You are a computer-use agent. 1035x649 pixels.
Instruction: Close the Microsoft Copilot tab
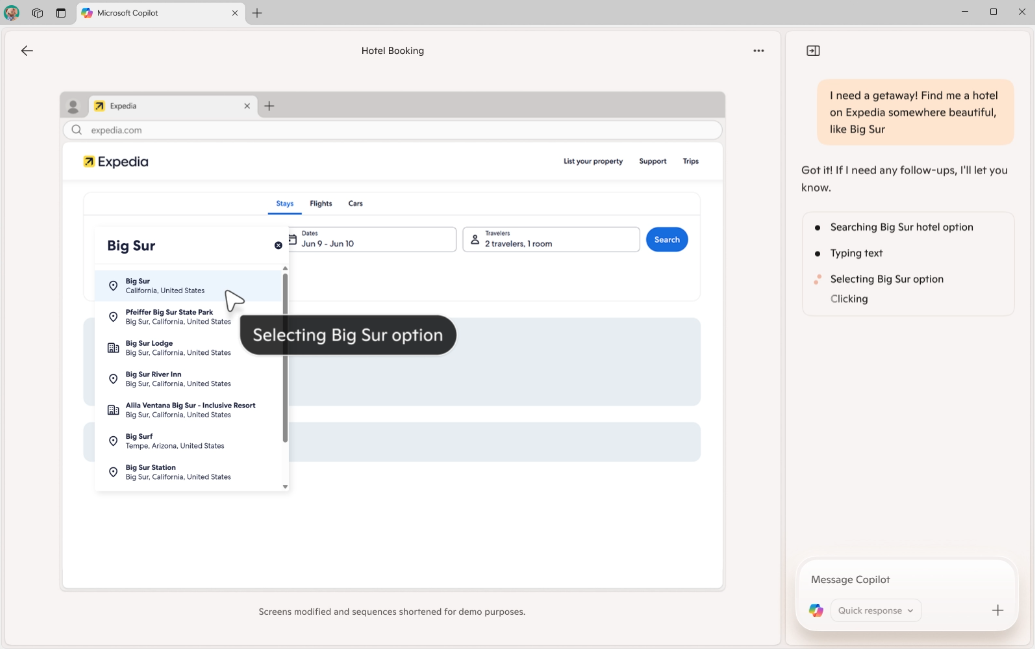[234, 13]
